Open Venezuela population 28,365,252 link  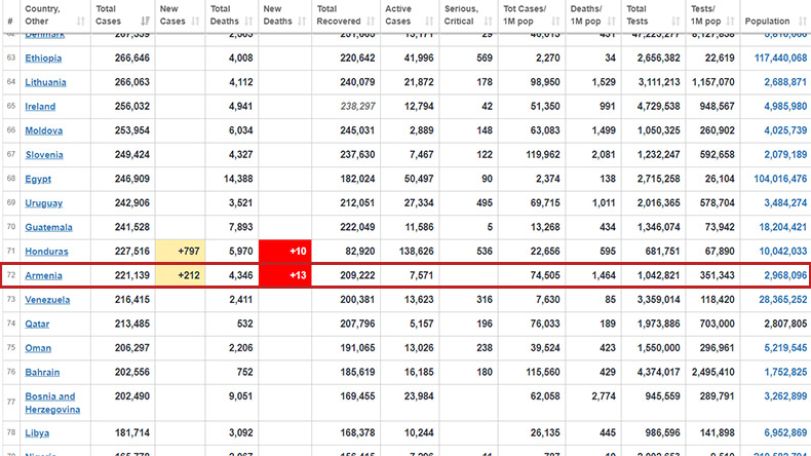[x=783, y=300]
